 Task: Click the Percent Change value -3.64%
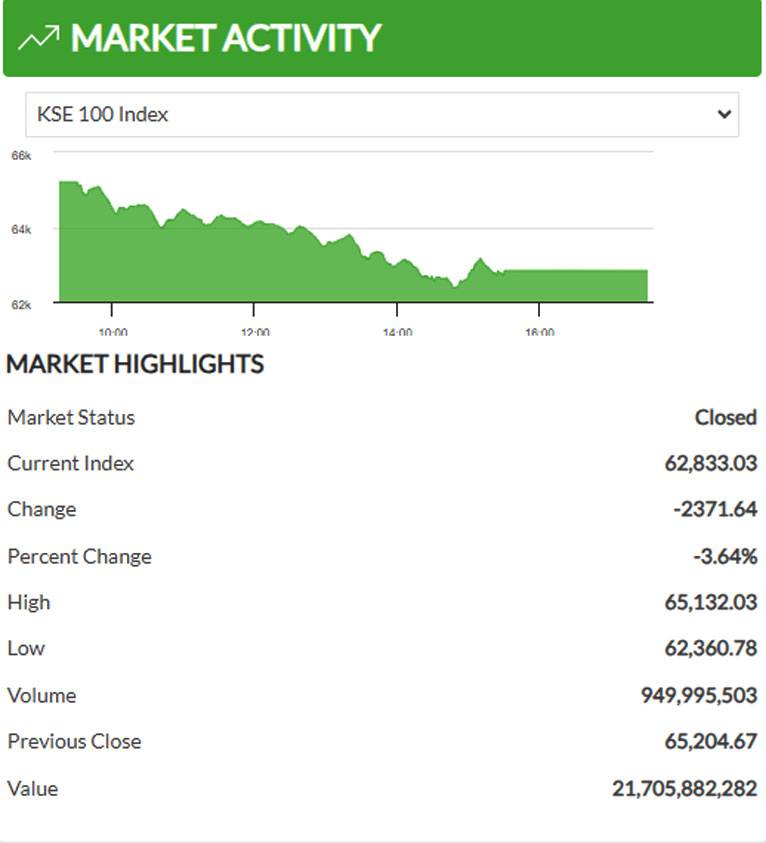[x=725, y=556]
